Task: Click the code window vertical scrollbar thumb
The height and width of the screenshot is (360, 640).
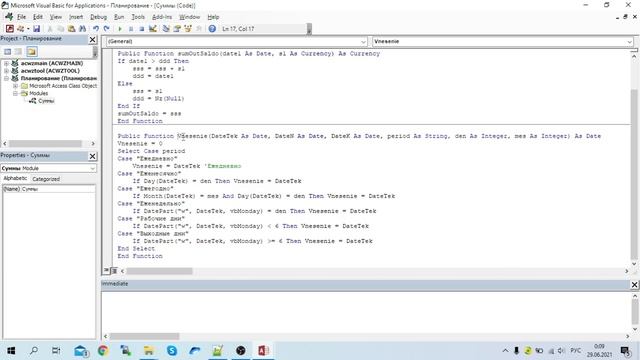Action: (x=634, y=173)
